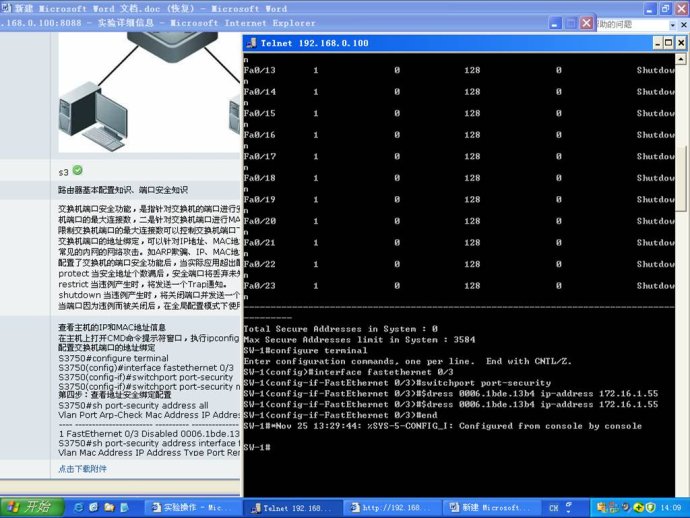The width and height of the screenshot is (690, 518).
Task: Restore down the Microsoft Word window
Action: (665, 8)
